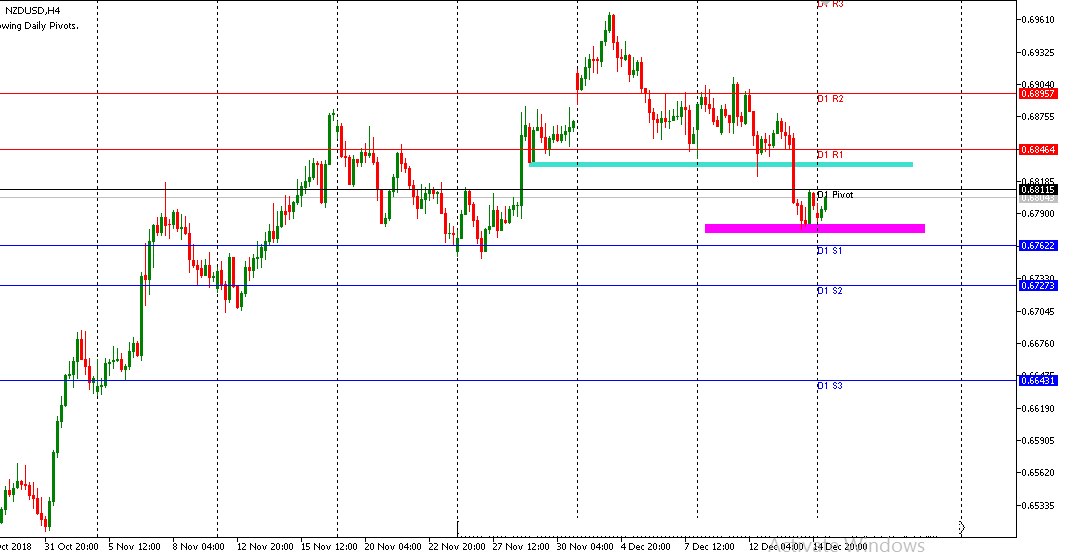
Task: Select the D1 S3 support label
Action: pos(829,385)
